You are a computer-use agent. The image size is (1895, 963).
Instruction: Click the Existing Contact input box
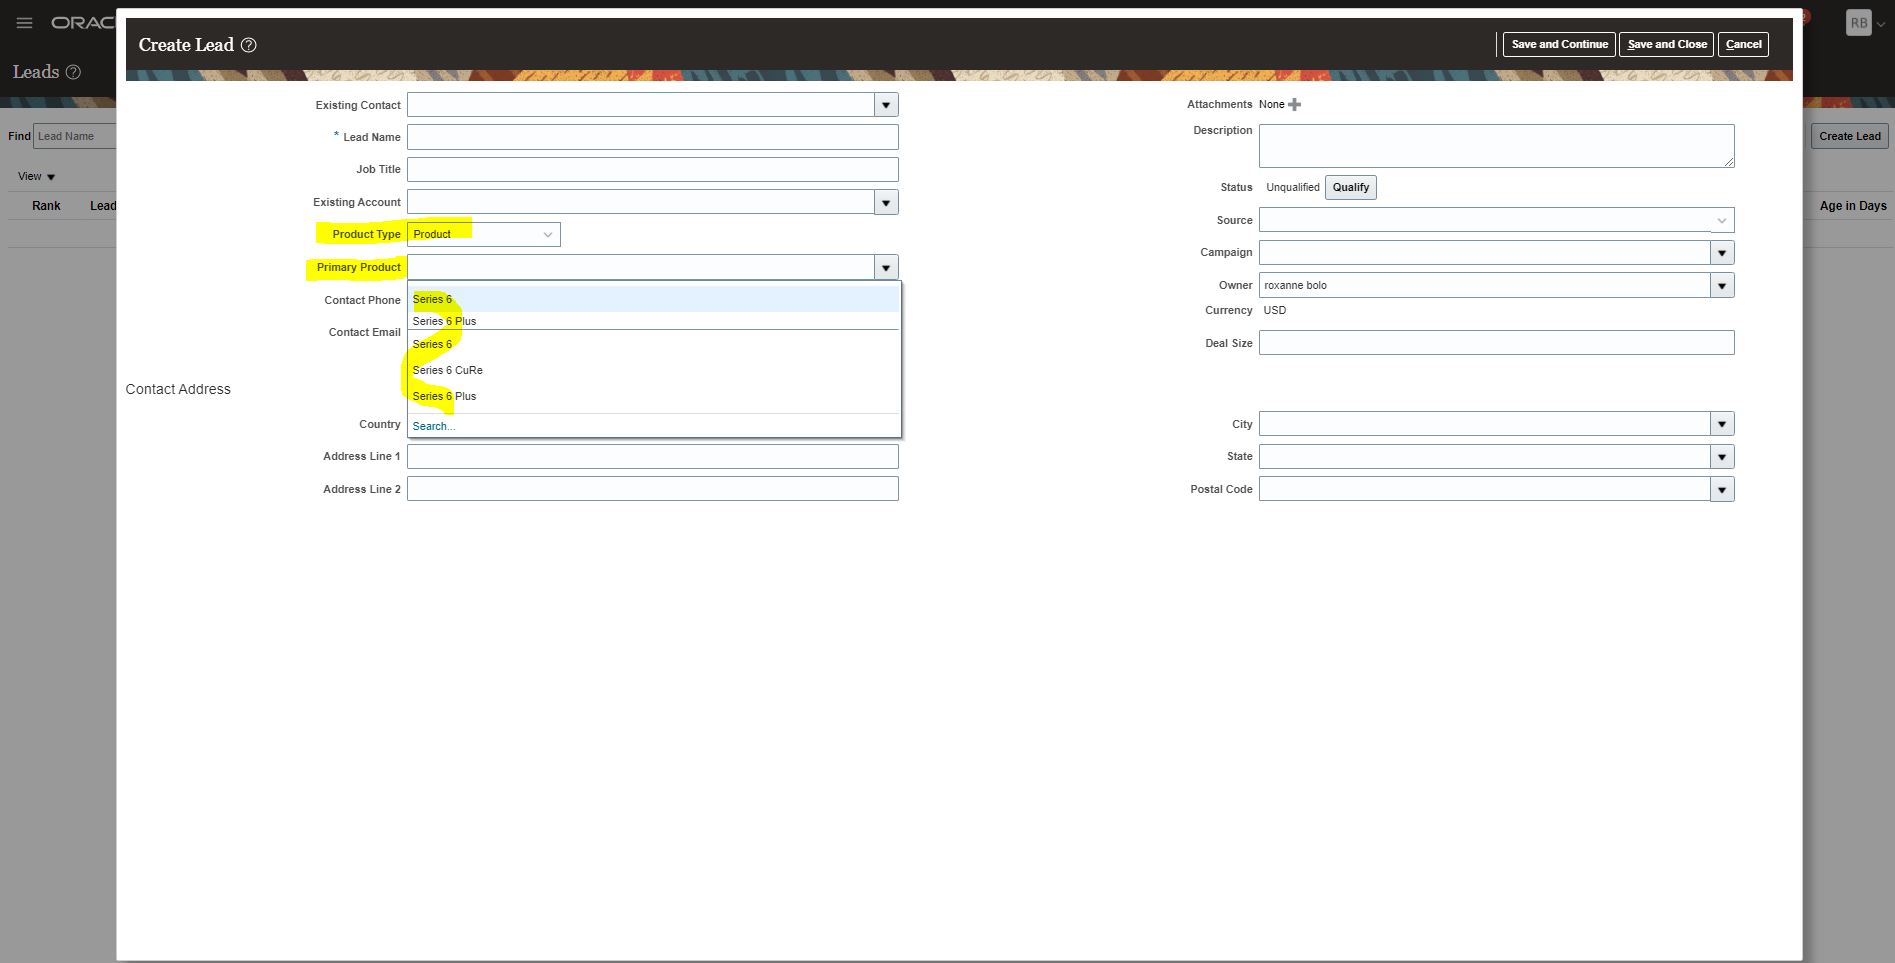641,105
